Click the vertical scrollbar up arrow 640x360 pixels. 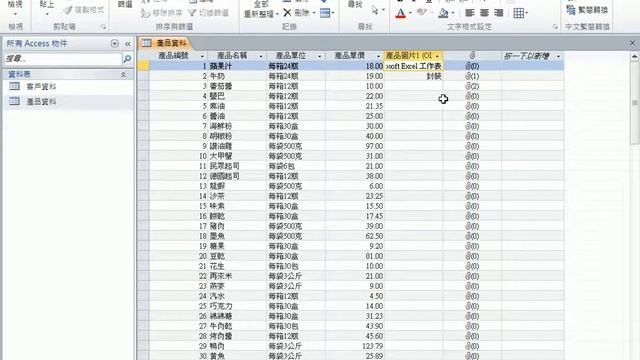(x=635, y=57)
